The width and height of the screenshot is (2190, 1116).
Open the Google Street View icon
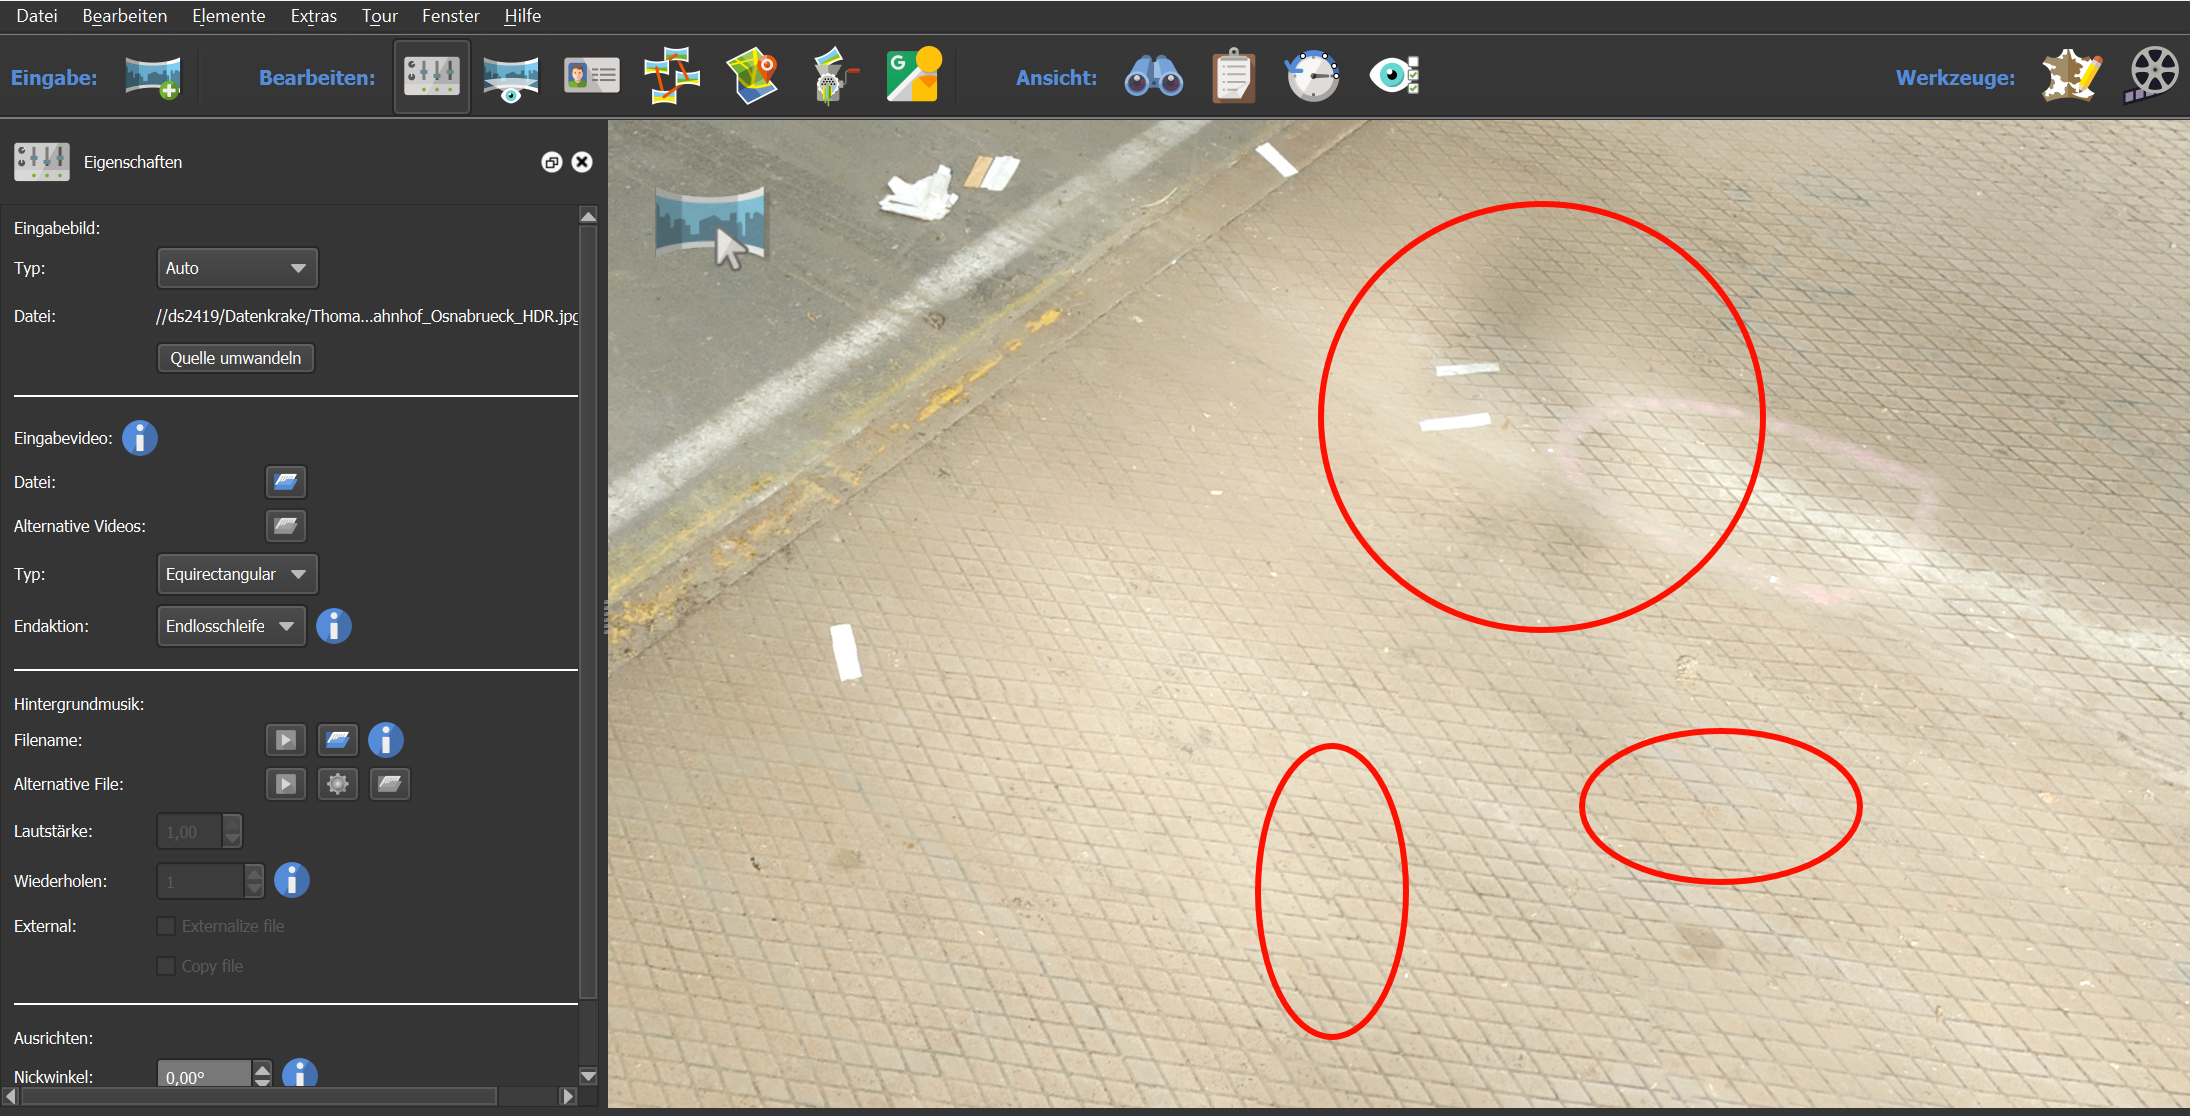pos(914,75)
